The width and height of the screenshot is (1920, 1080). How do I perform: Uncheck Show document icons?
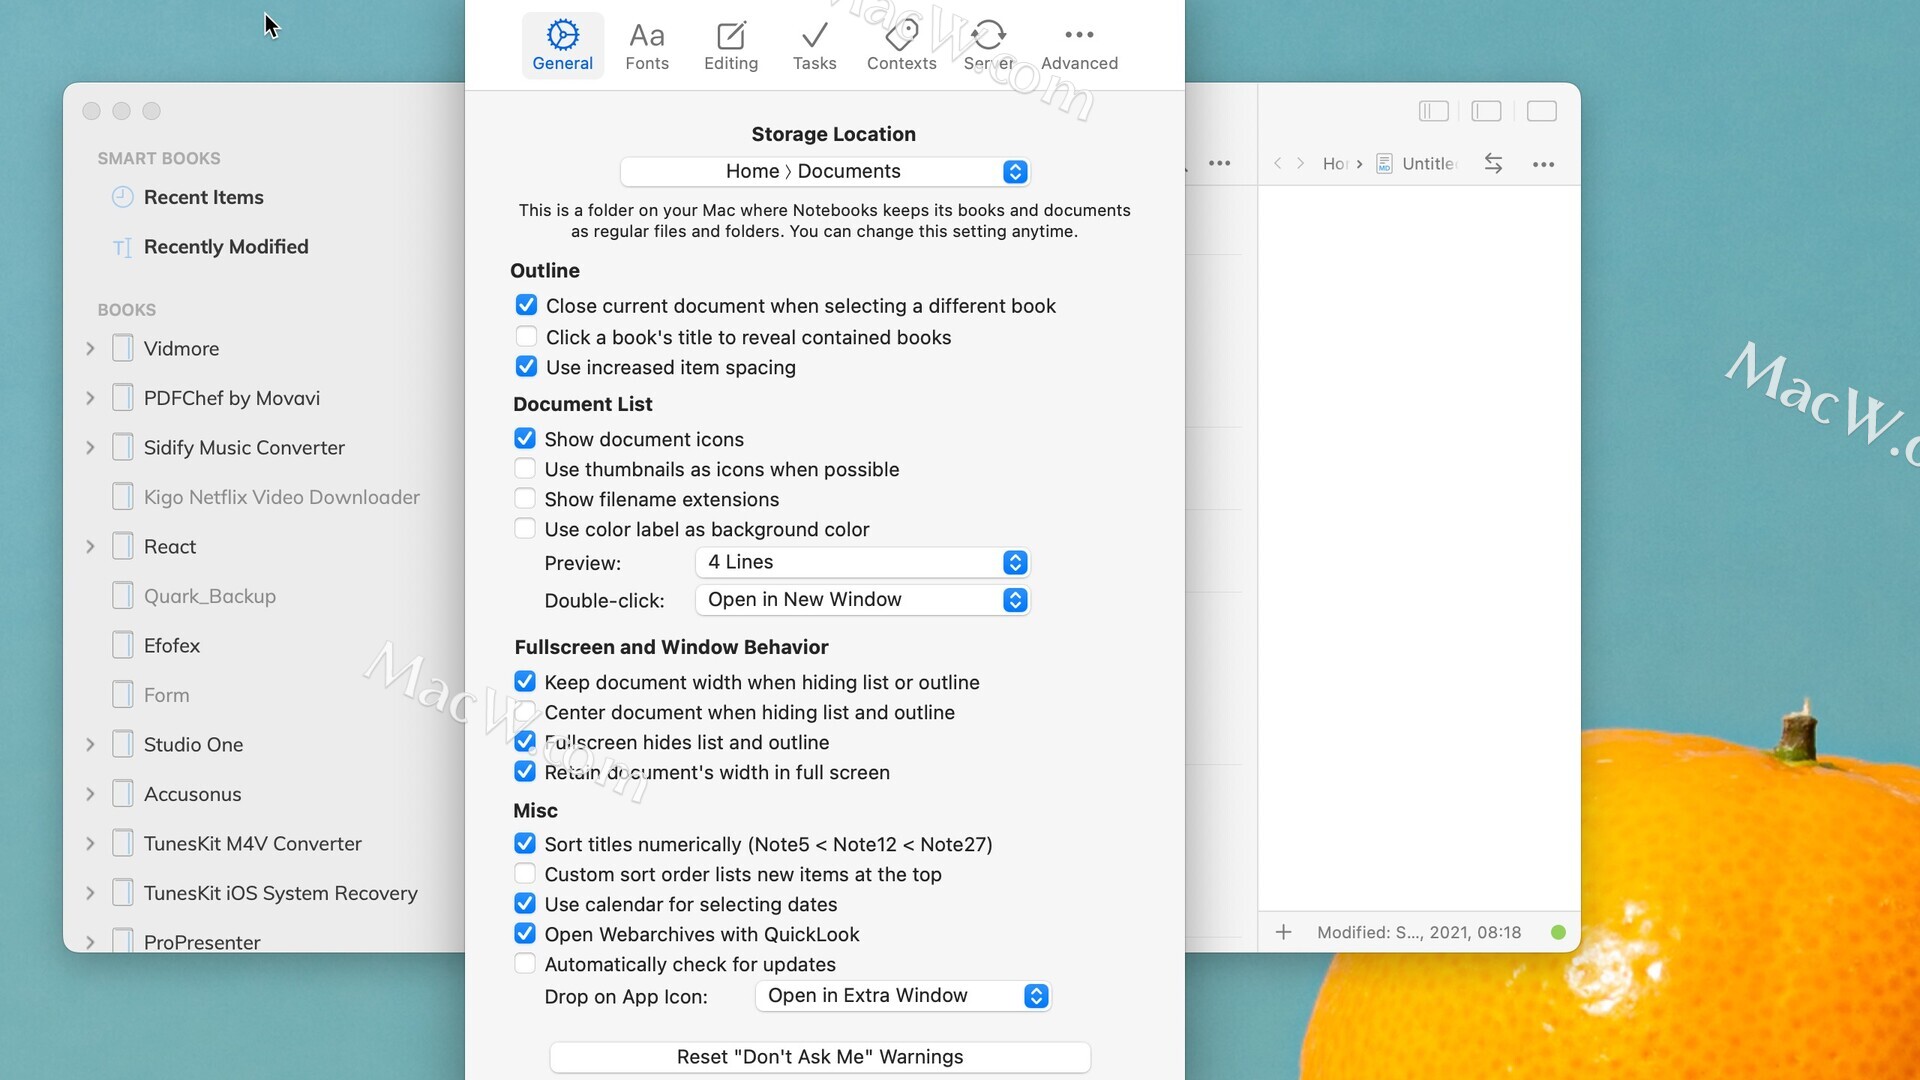pyautogui.click(x=525, y=438)
